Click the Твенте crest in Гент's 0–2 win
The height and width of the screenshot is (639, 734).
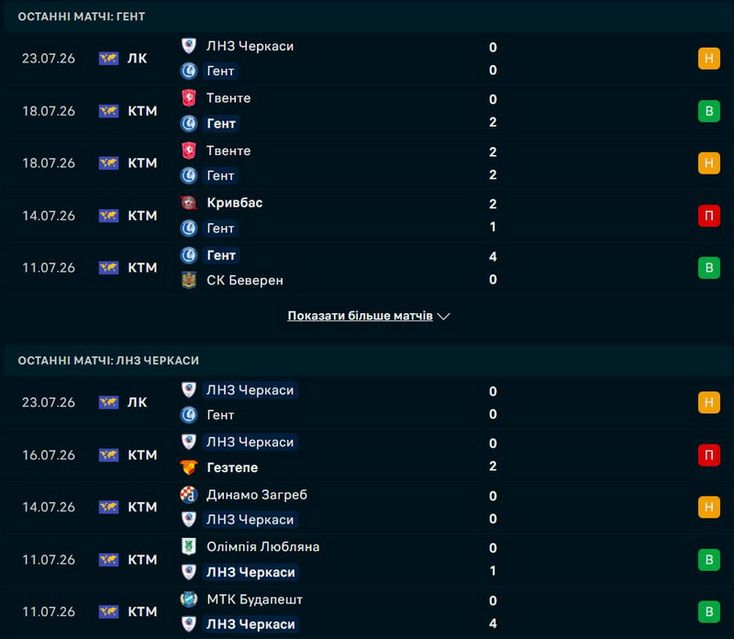[x=189, y=98]
